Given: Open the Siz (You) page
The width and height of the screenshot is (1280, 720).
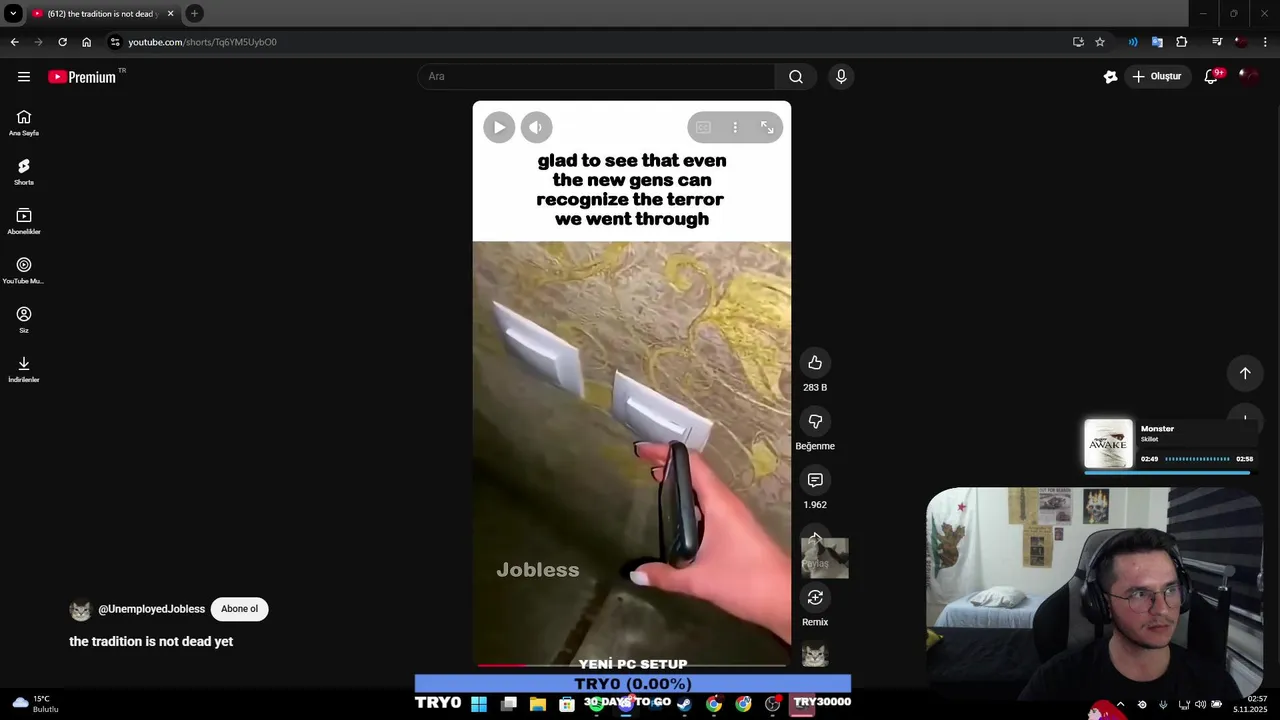Looking at the screenshot, I should click(24, 320).
